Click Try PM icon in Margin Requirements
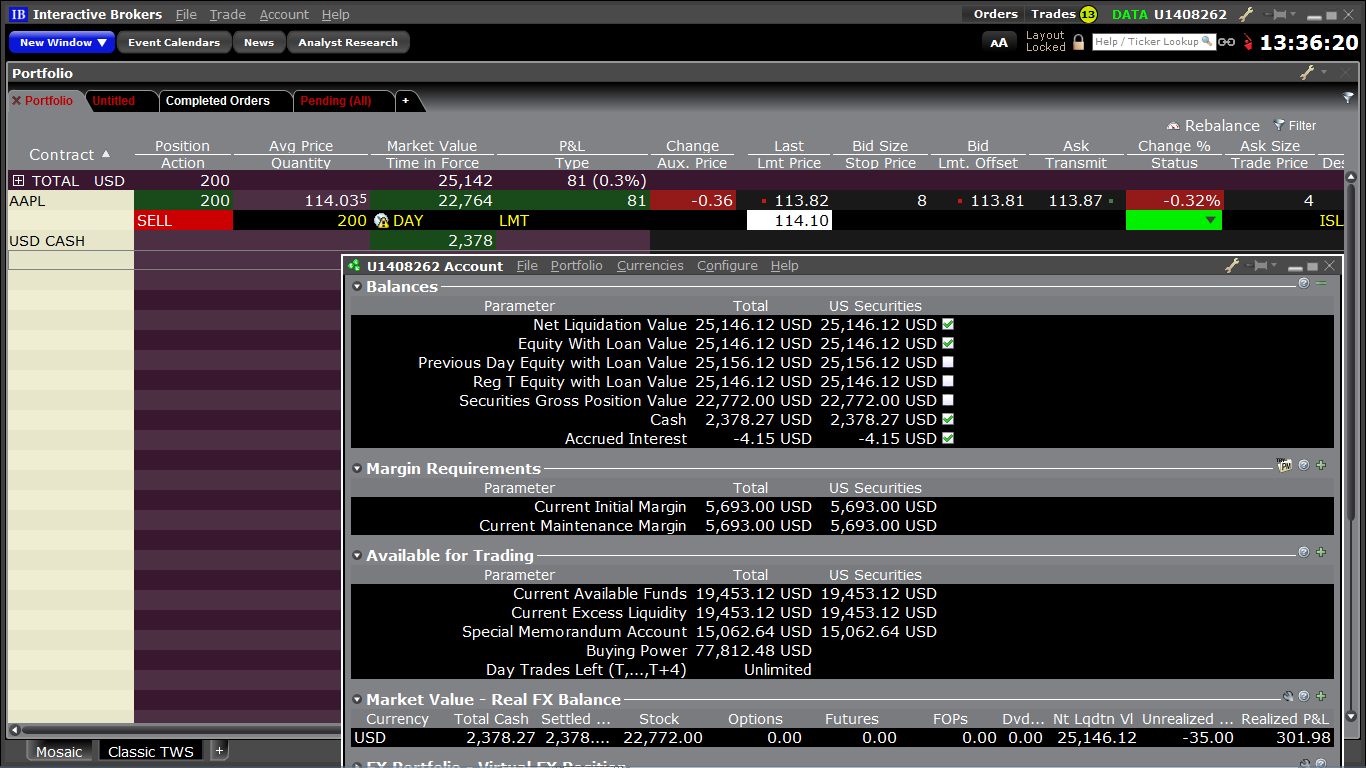Screen dimensions: 1366x768 coord(1284,466)
